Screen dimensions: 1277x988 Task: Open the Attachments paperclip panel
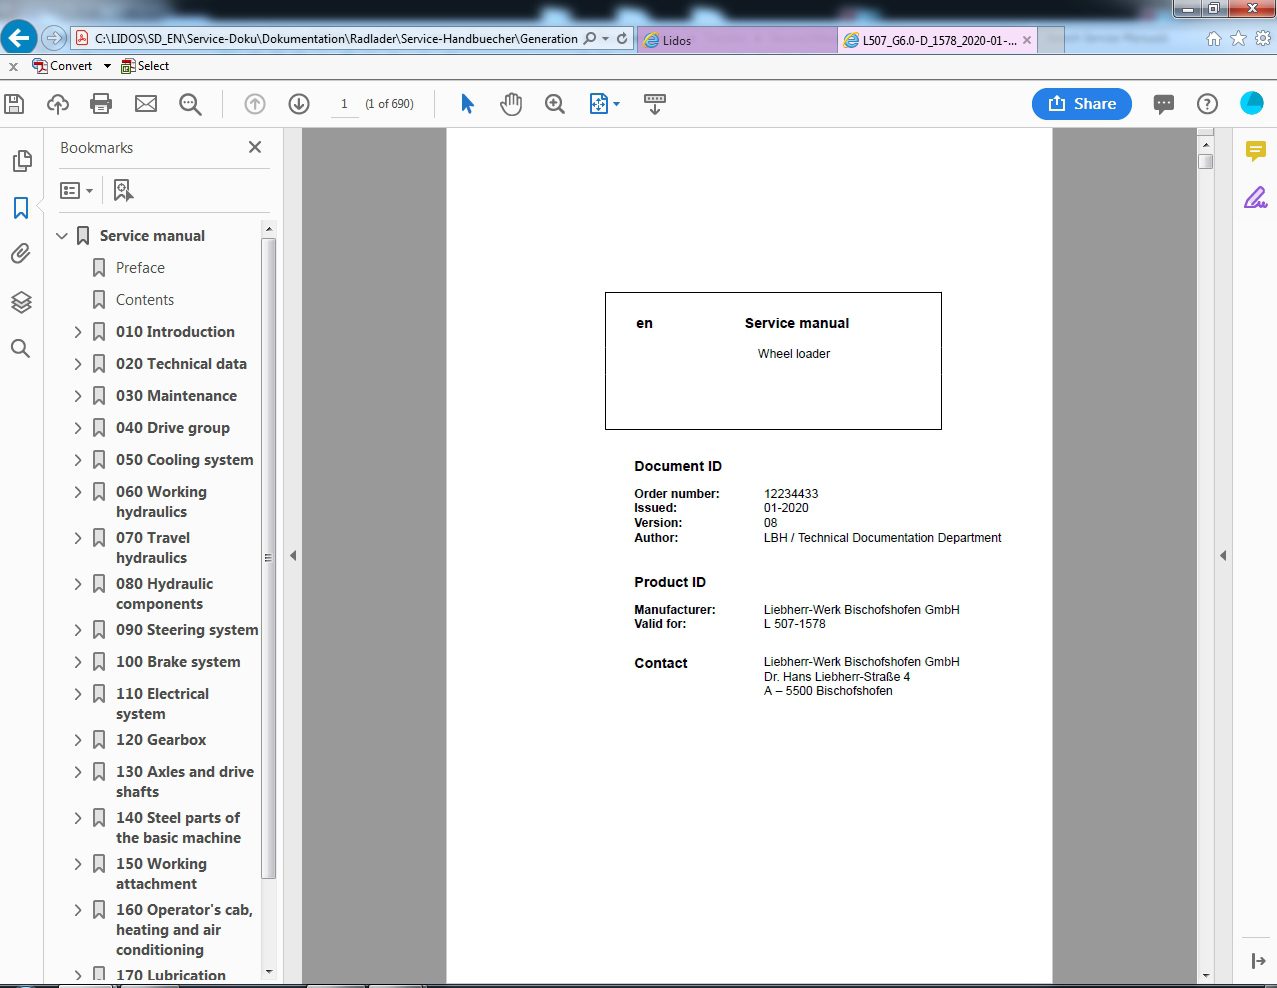coord(21,254)
